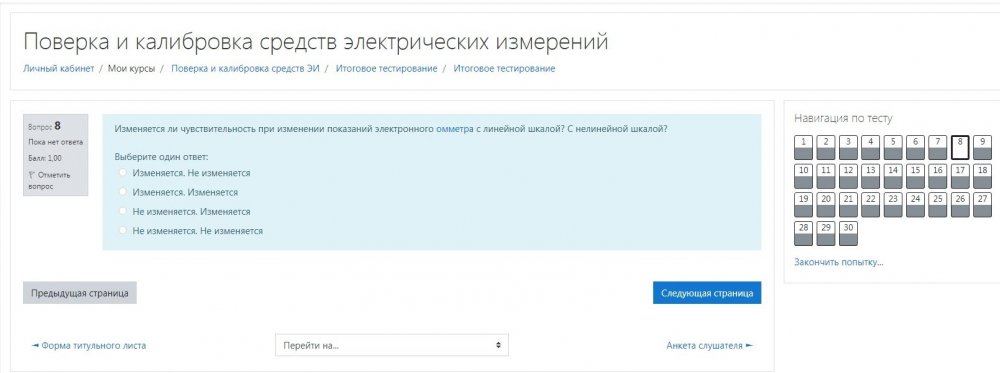Jump to question 30 in test navigation
This screenshot has width=1000, height=373.
(x=848, y=233)
